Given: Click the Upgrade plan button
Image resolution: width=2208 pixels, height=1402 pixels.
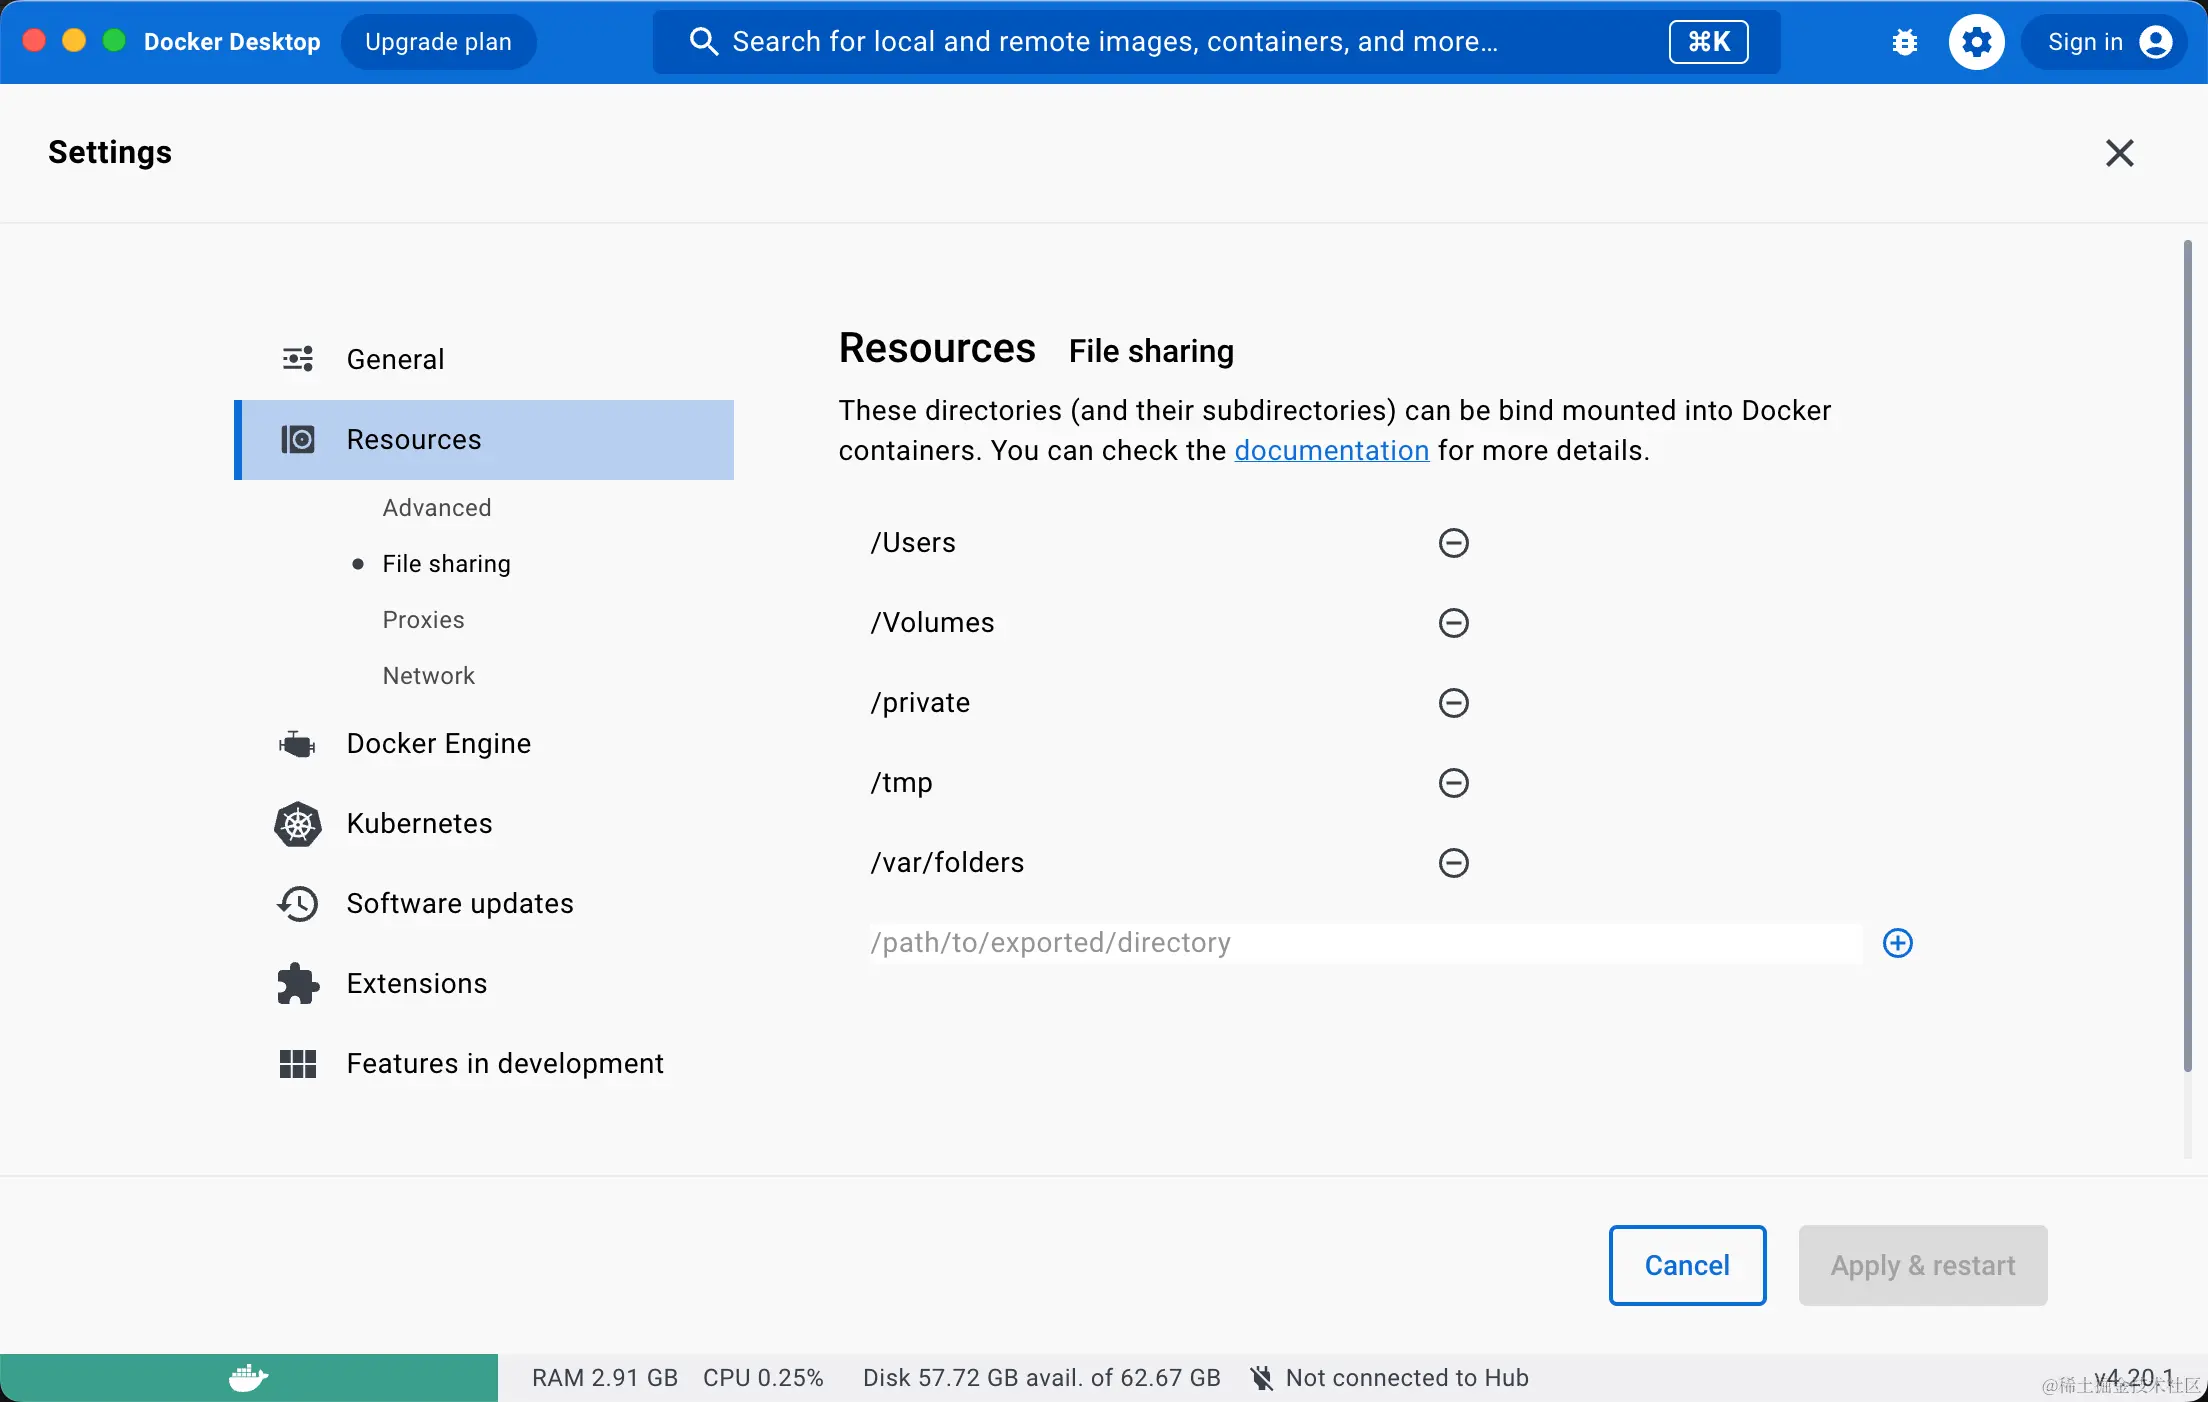Looking at the screenshot, I should coord(438,42).
